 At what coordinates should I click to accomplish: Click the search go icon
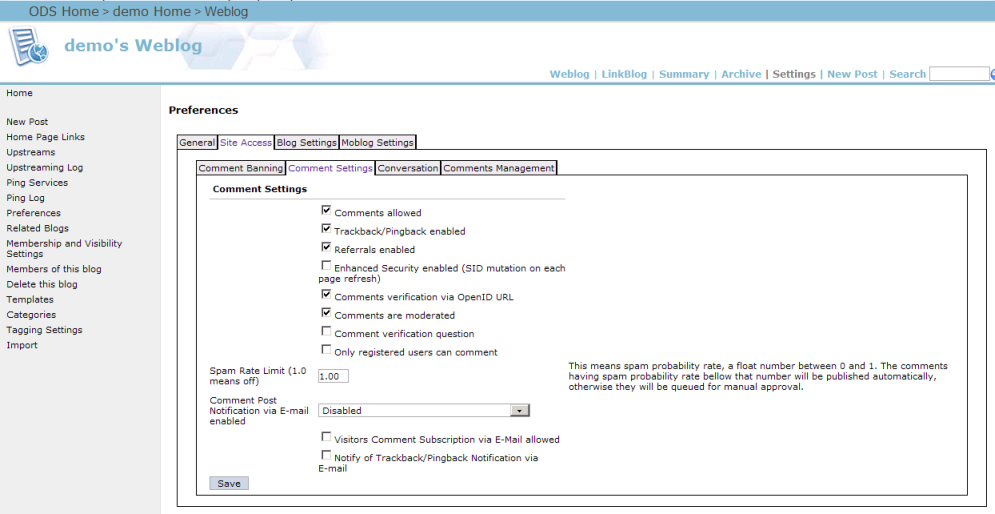(992, 75)
